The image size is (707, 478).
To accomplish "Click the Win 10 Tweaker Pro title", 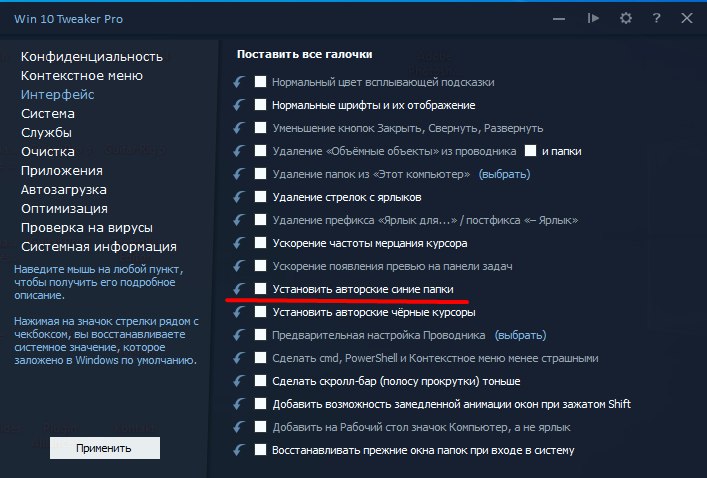I will click(68, 19).
